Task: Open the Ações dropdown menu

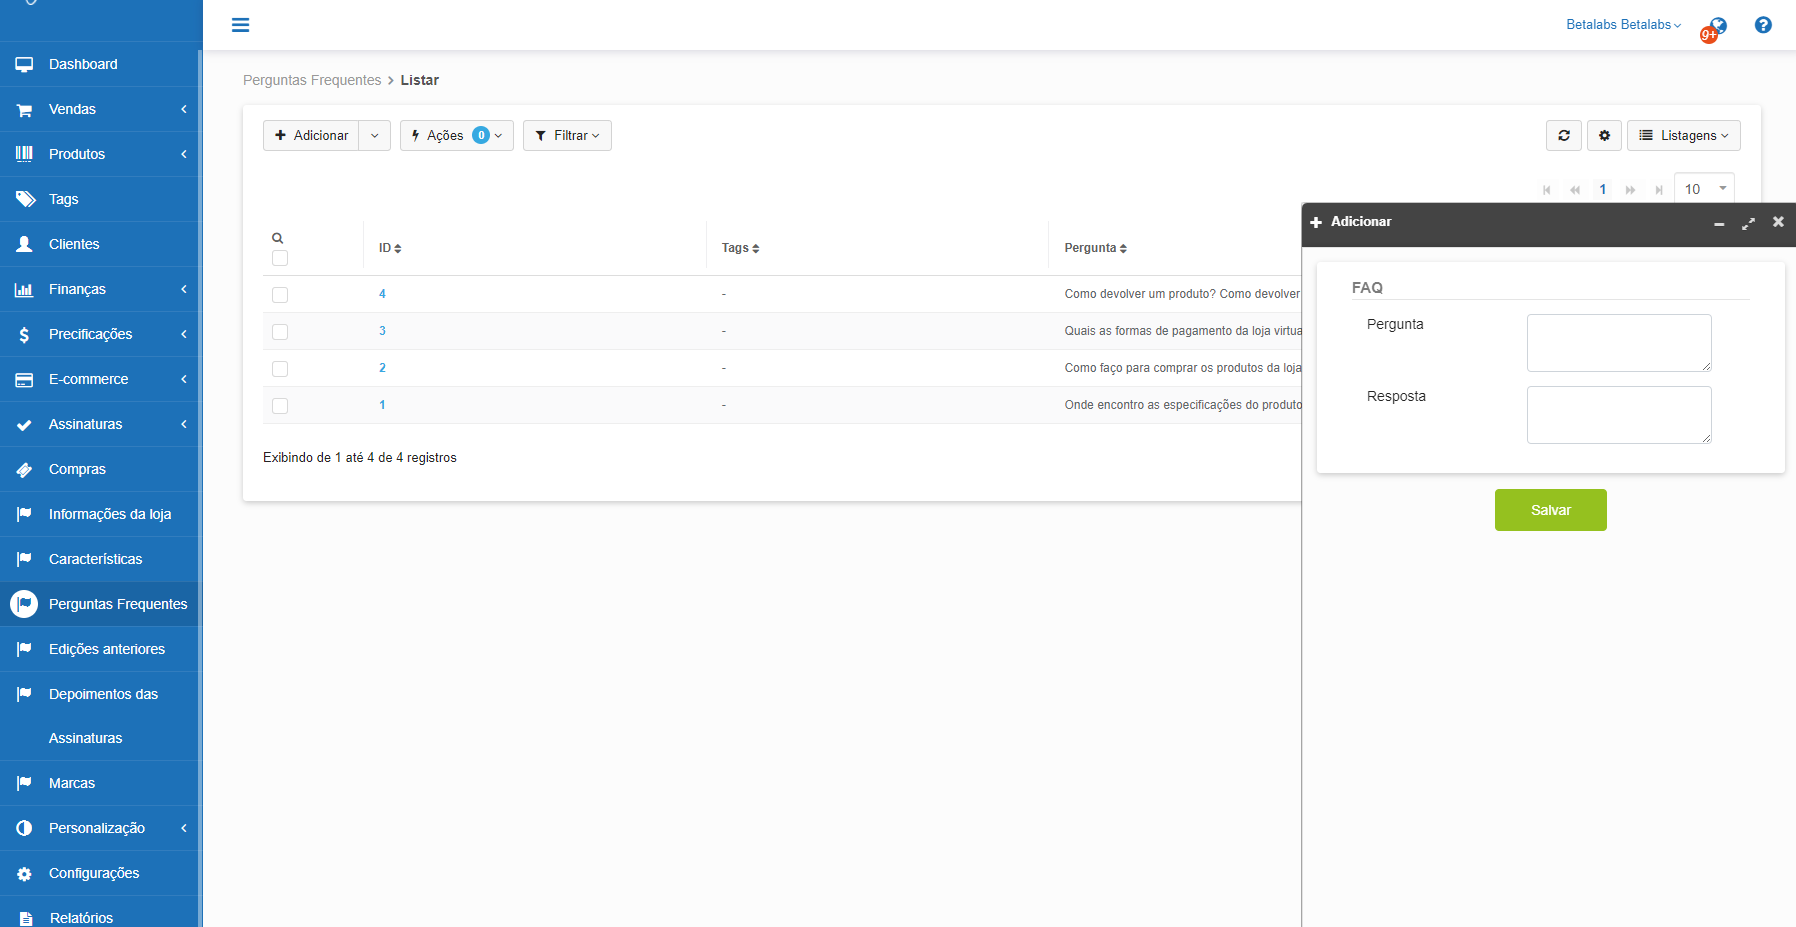Action: click(456, 136)
